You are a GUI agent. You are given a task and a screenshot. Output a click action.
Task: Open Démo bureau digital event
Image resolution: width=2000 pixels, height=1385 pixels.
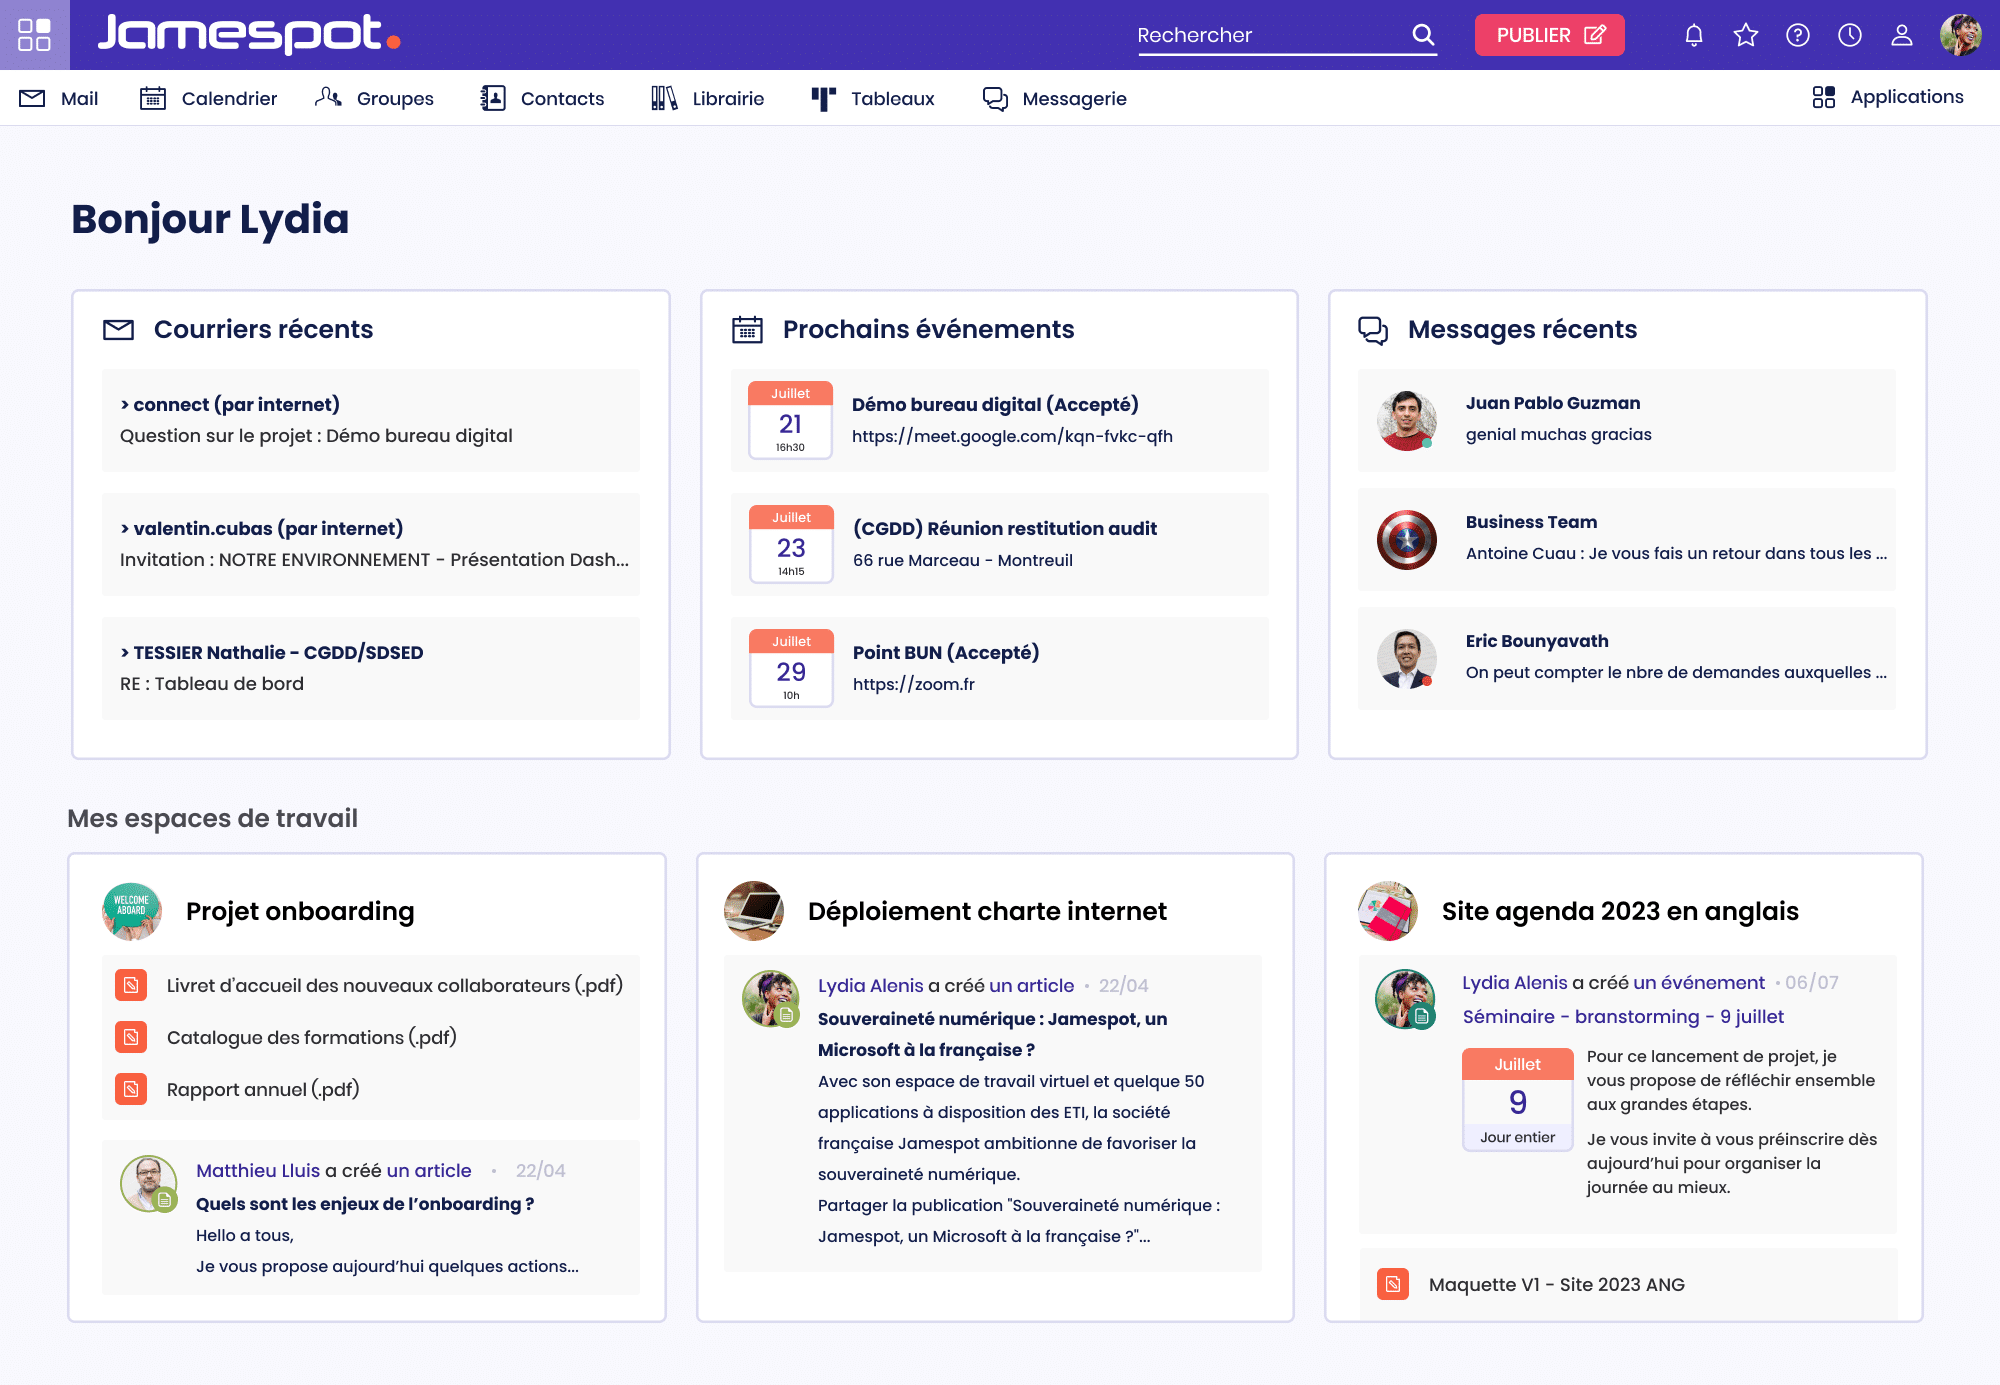tap(995, 404)
